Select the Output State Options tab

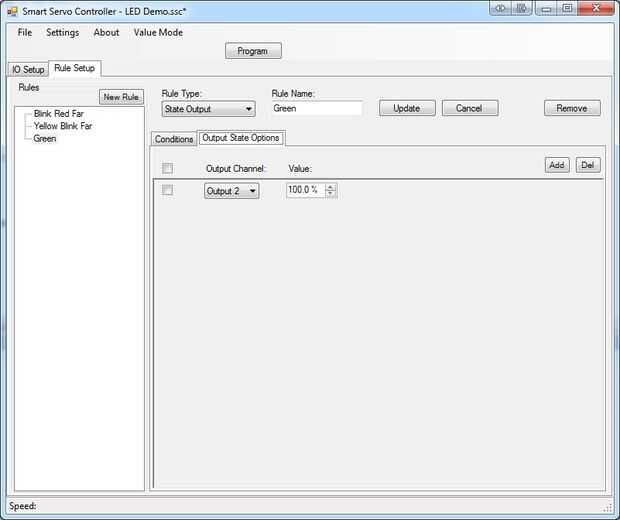point(241,138)
